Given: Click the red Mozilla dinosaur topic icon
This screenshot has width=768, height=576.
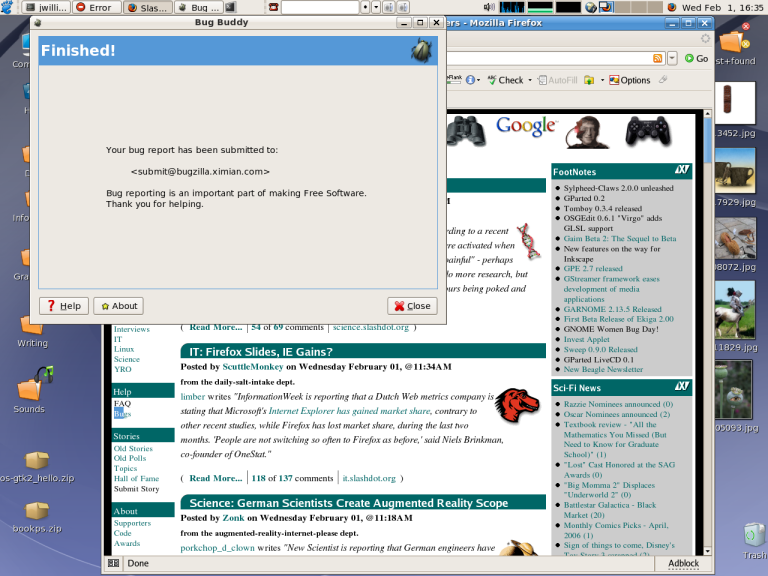Looking at the screenshot, I should tap(517, 406).
